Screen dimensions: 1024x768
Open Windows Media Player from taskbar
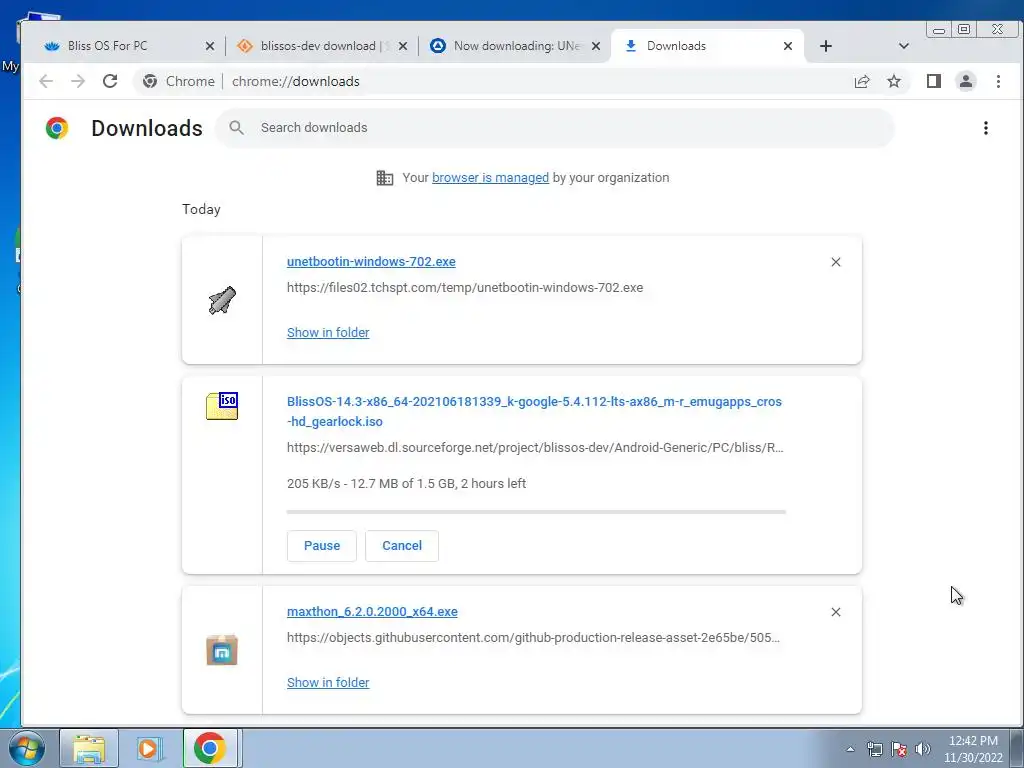point(150,748)
